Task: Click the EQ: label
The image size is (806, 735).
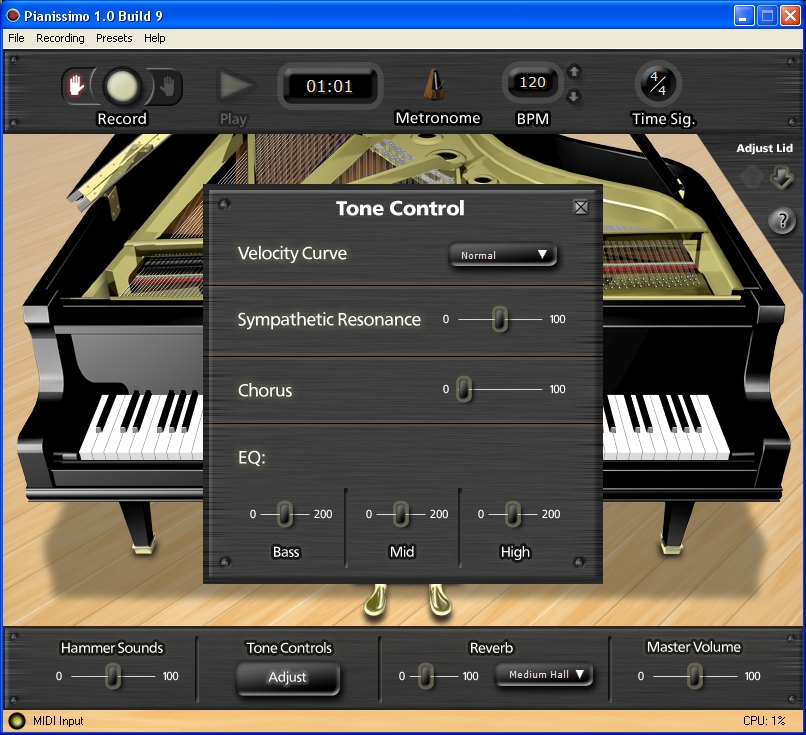Action: click(251, 457)
